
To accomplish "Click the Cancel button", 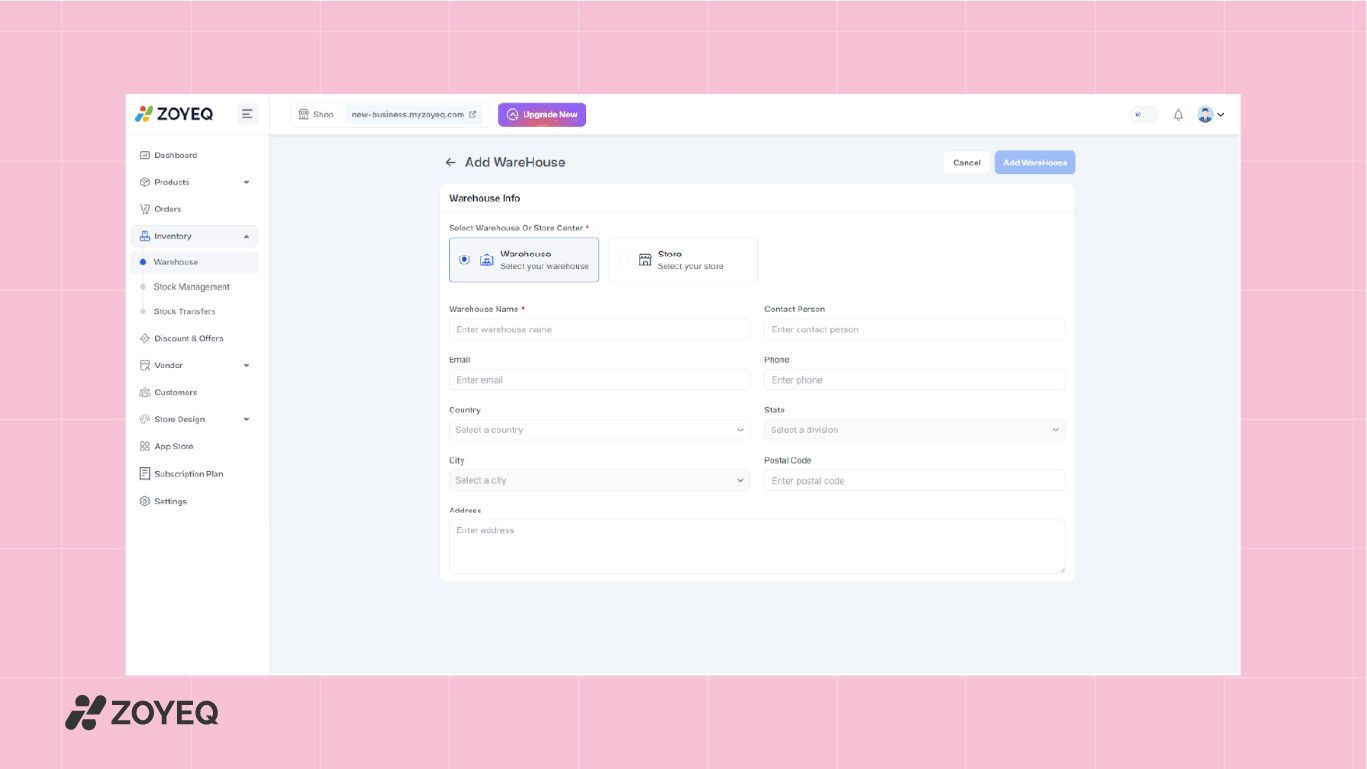I will (966, 163).
